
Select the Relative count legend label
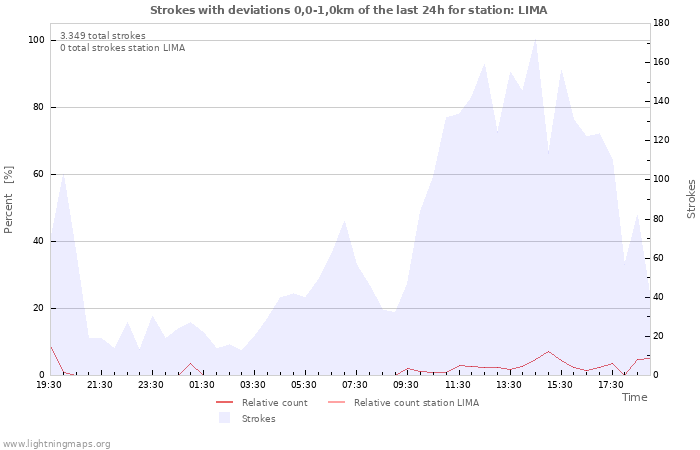tap(275, 402)
